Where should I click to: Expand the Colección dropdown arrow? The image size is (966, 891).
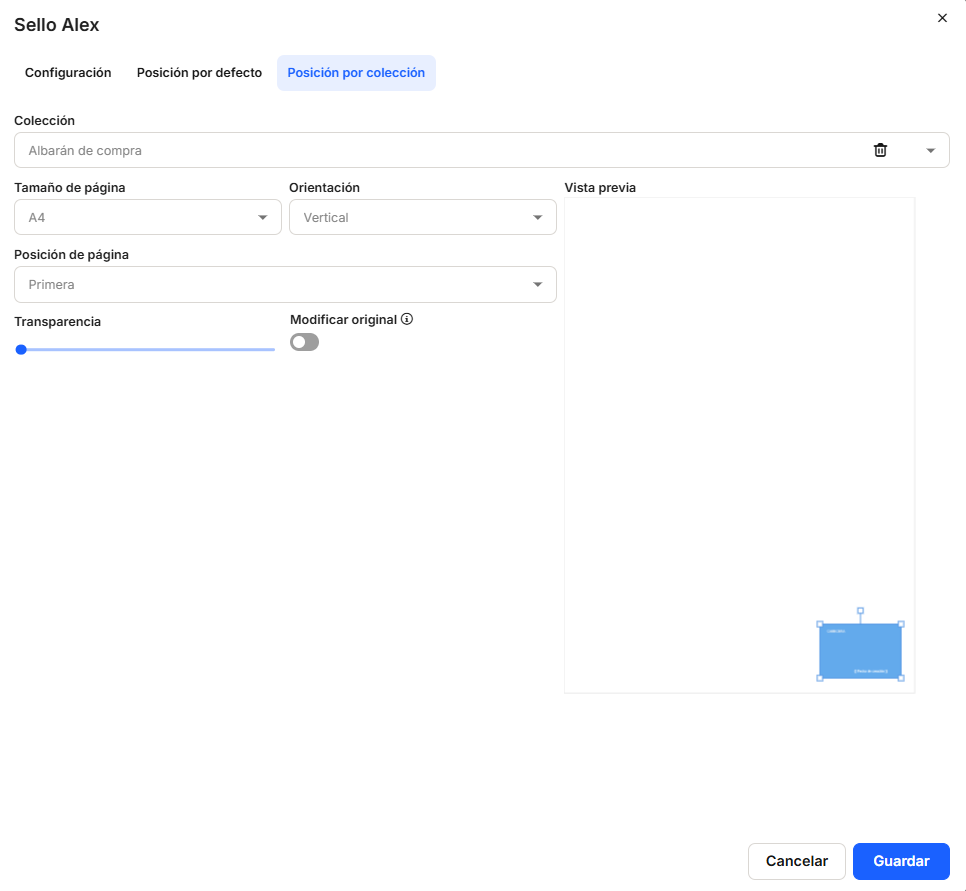[x=931, y=151]
